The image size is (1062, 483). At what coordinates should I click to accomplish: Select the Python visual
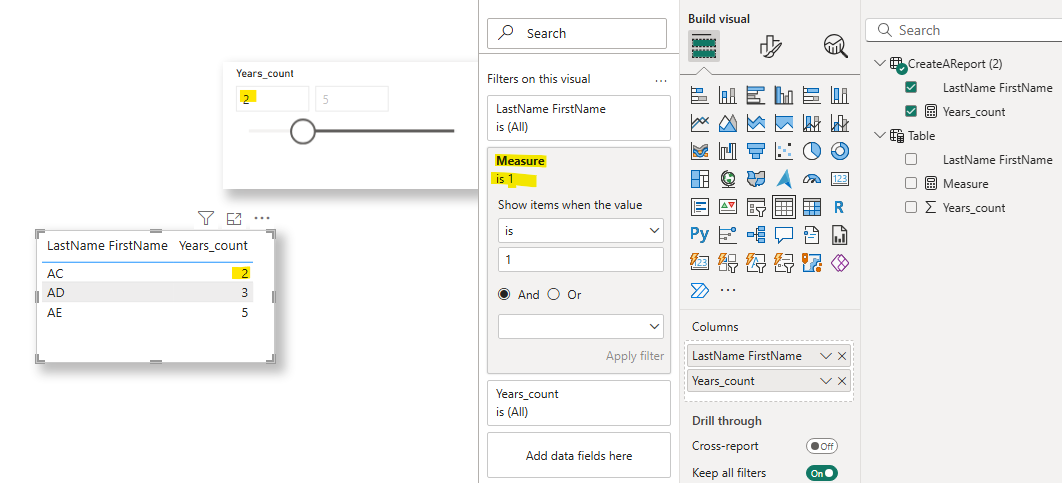pyautogui.click(x=700, y=234)
